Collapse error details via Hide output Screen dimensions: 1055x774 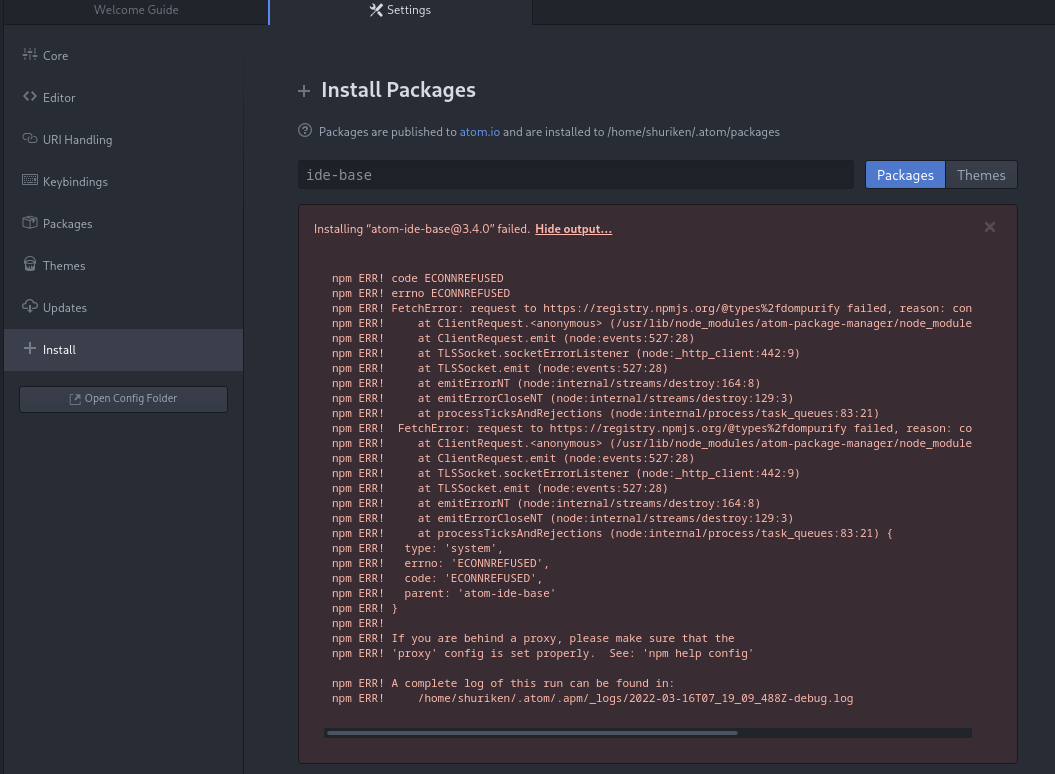573,229
